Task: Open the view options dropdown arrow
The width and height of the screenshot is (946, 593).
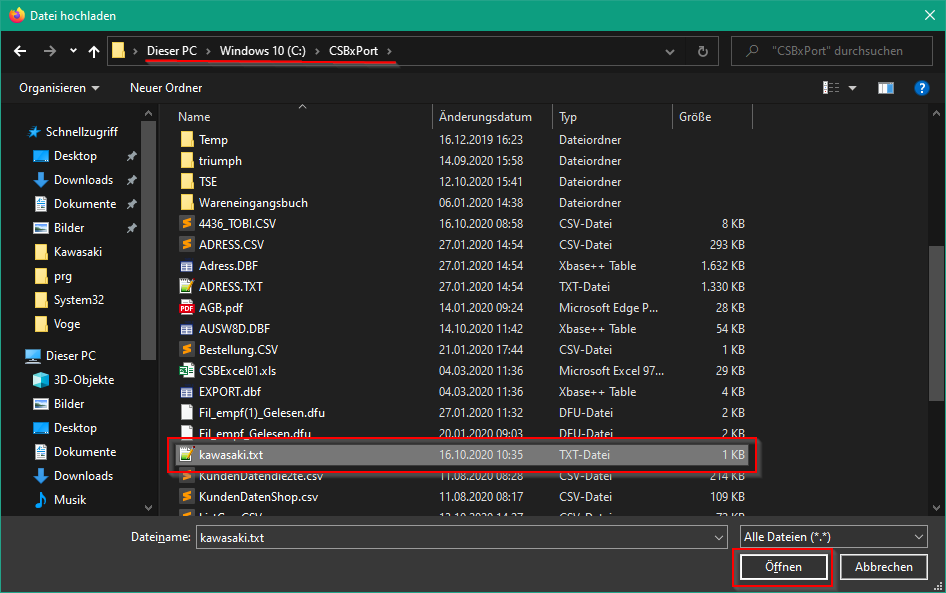Action: (x=852, y=88)
